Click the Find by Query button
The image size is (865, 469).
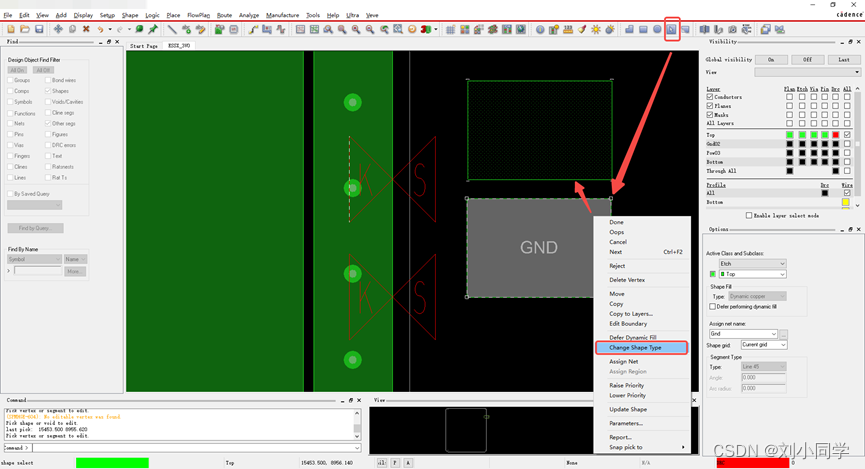[35, 228]
